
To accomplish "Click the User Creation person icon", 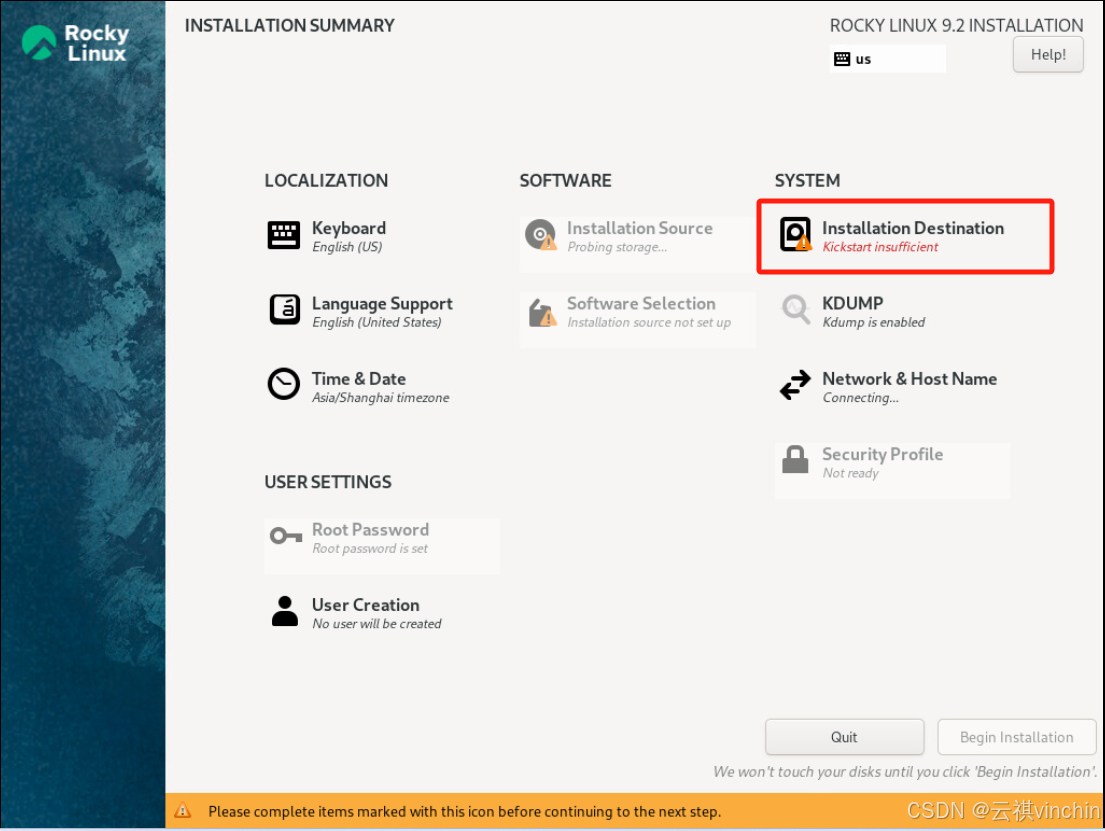I will pos(285,611).
